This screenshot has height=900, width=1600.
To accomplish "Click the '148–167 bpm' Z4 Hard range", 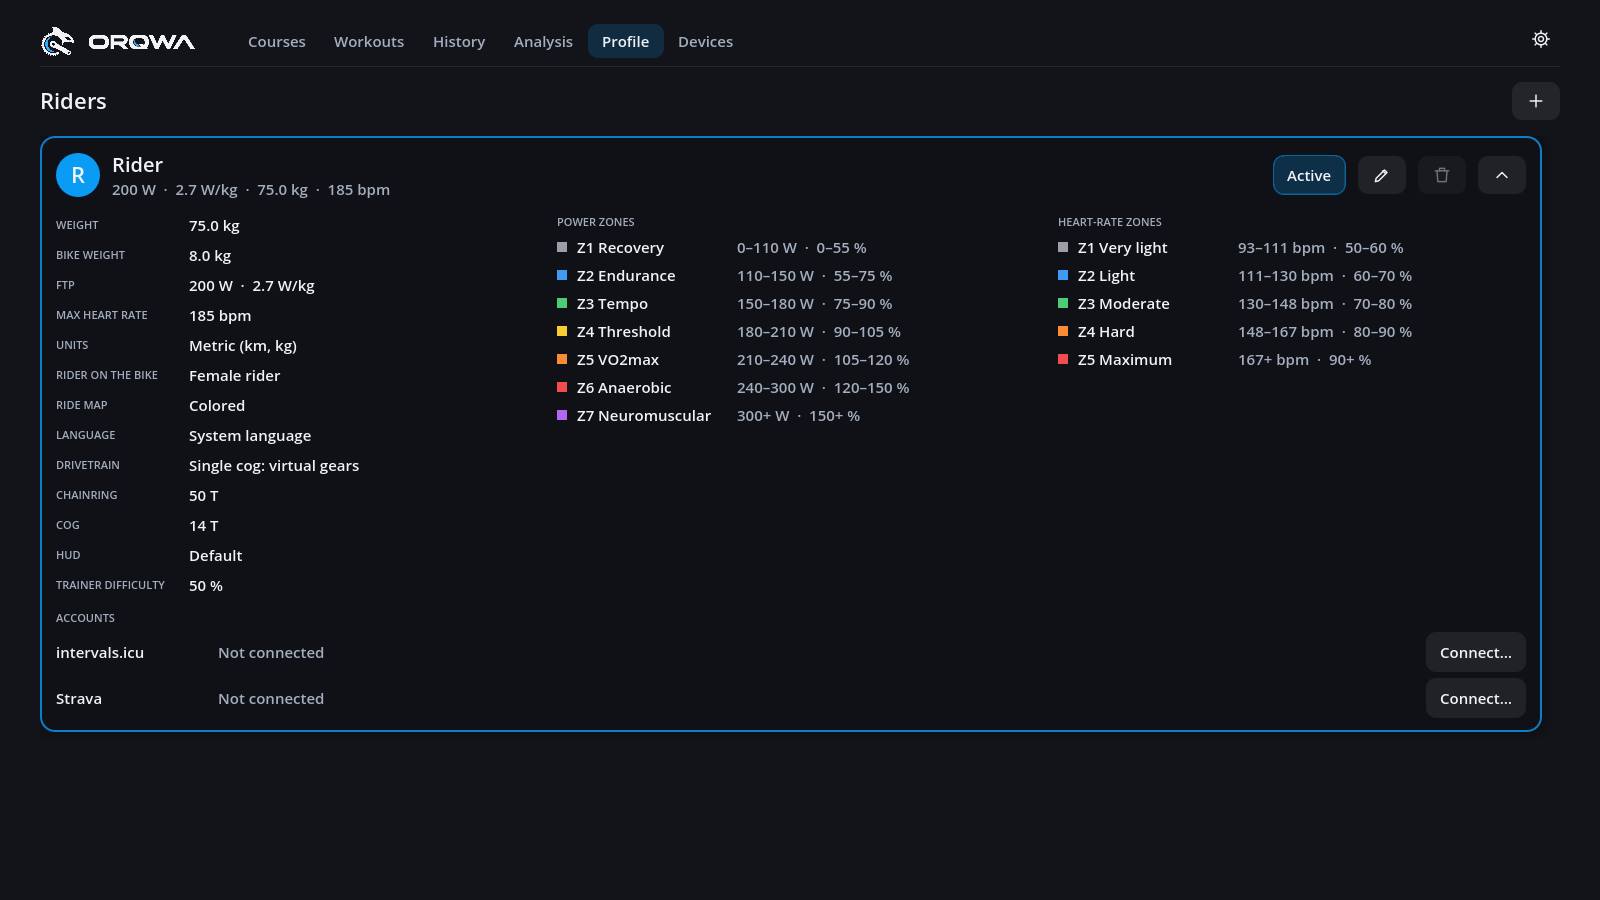I will (1286, 332).
